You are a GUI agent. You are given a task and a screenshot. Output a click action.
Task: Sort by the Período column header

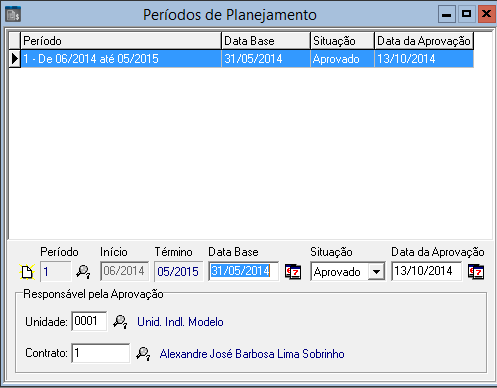(x=121, y=41)
